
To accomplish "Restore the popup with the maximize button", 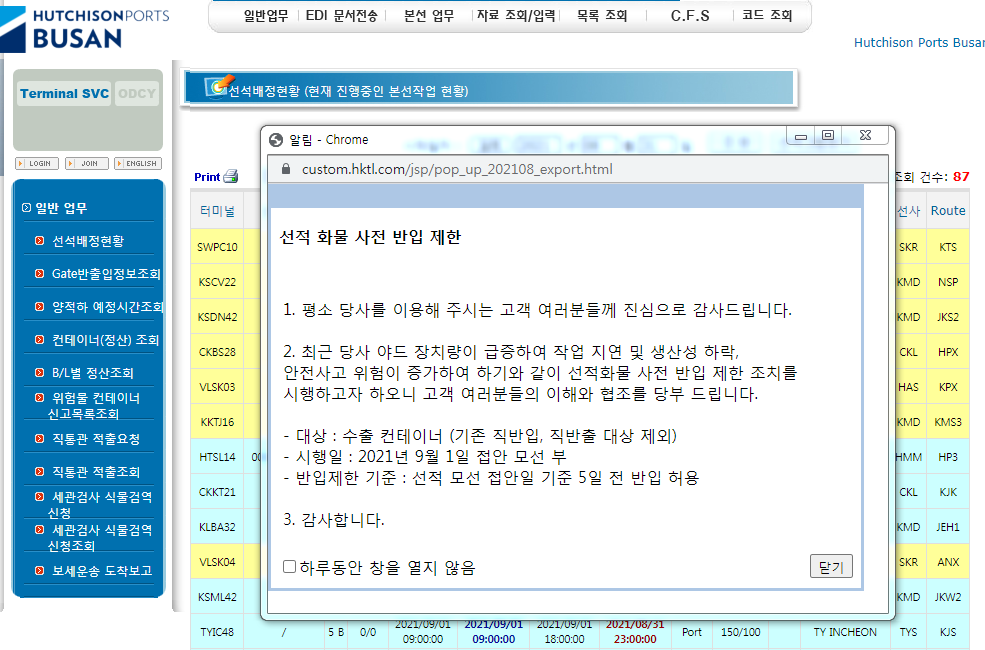I will click(828, 135).
